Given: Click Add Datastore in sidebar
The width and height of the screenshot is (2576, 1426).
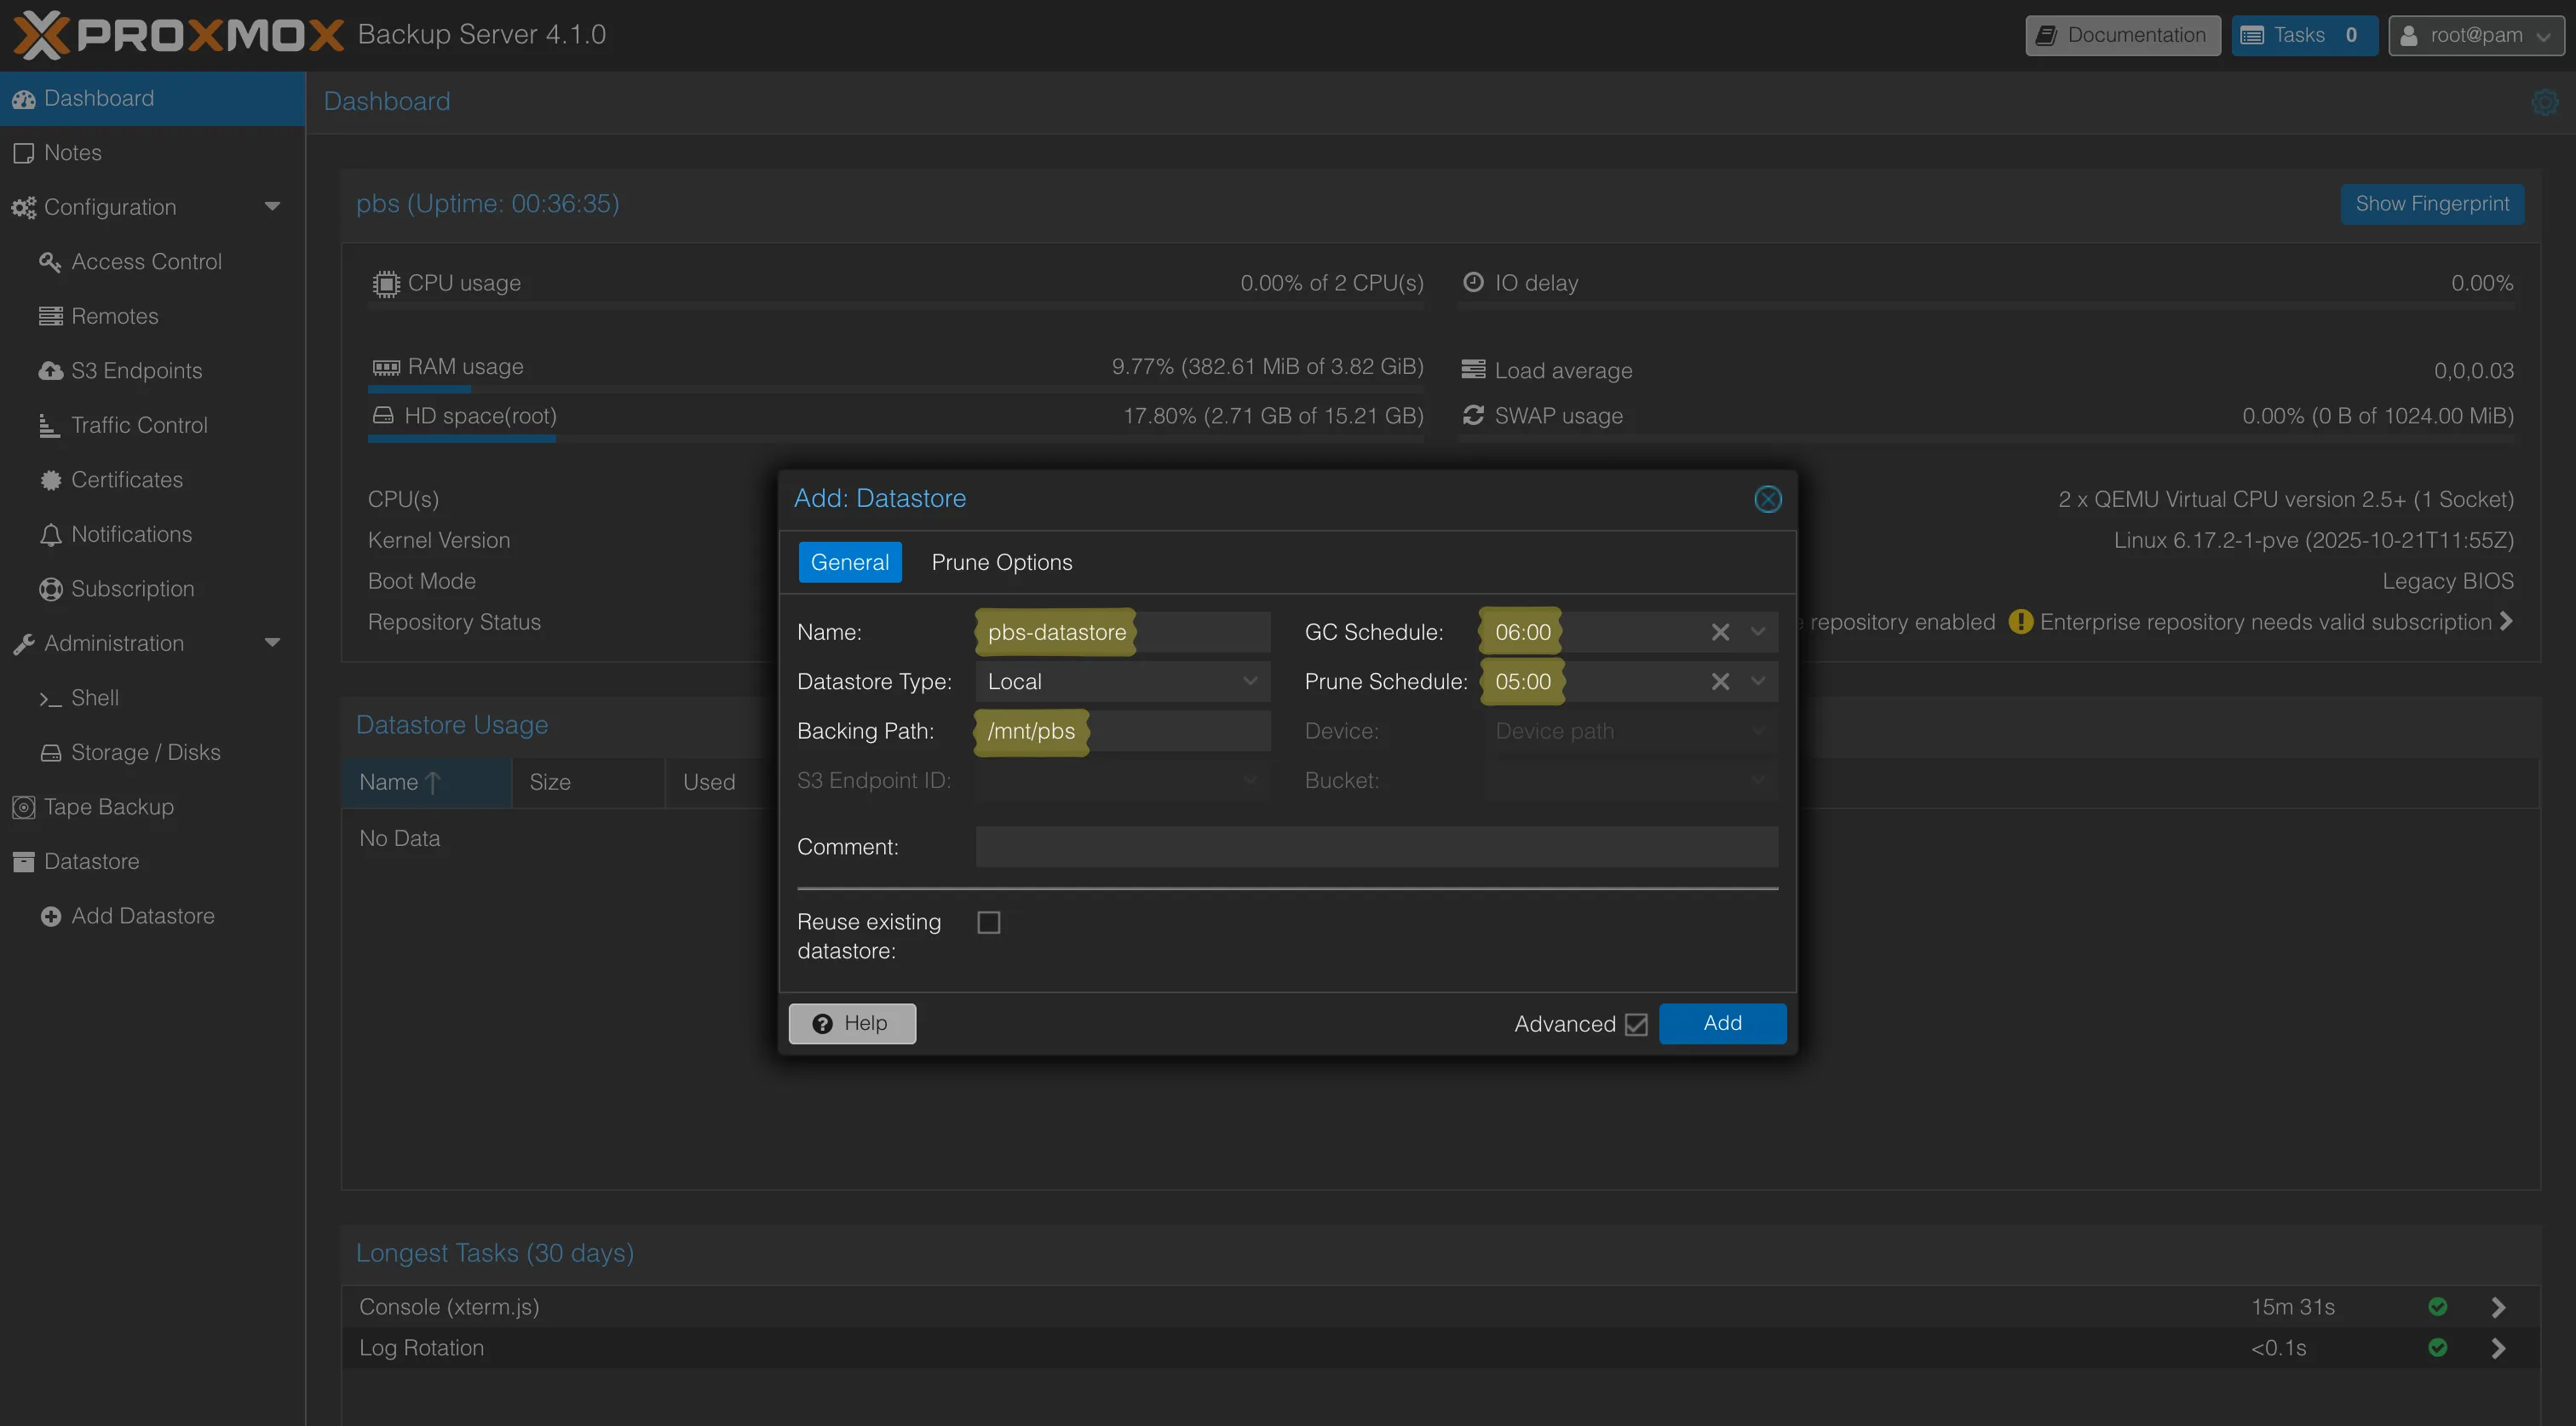Looking at the screenshot, I should coord(152,916).
